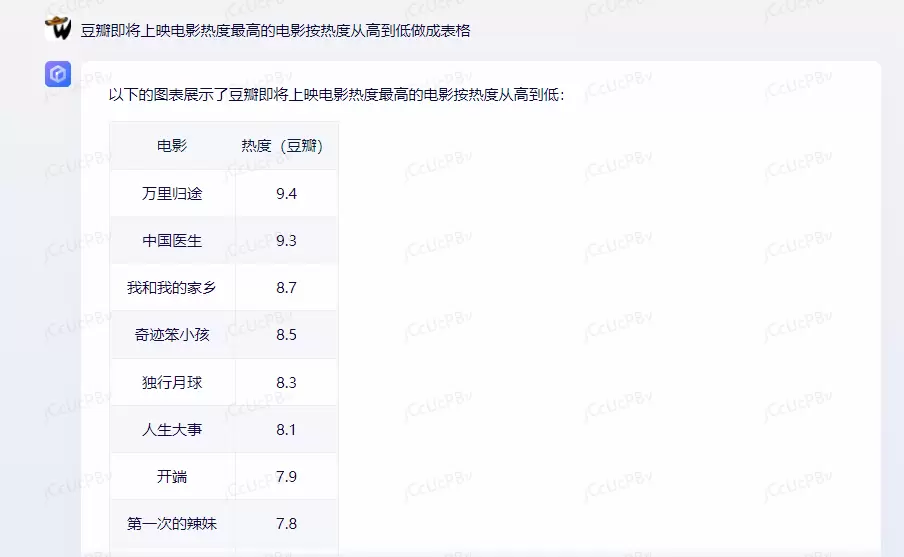
Task: Select the 9.3 score cell
Action: click(x=287, y=240)
